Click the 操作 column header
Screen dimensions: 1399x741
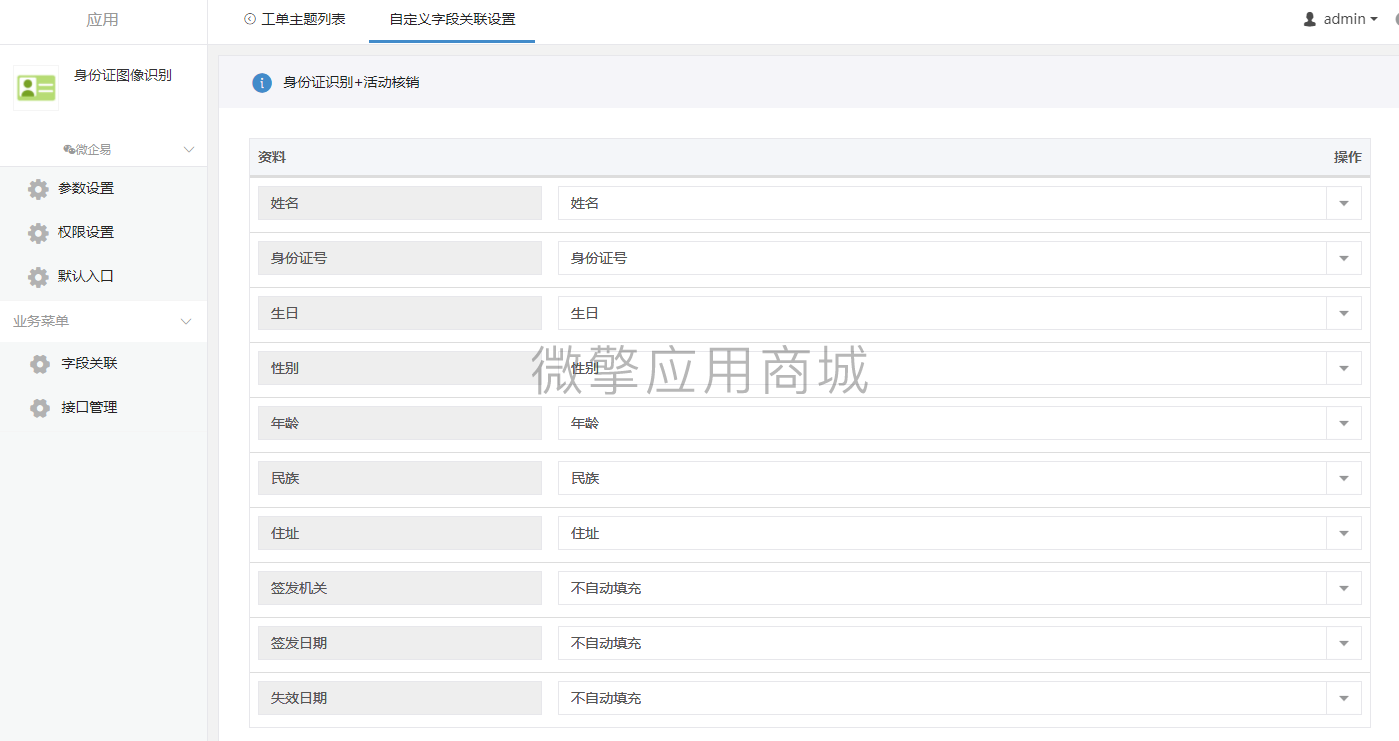point(1348,158)
